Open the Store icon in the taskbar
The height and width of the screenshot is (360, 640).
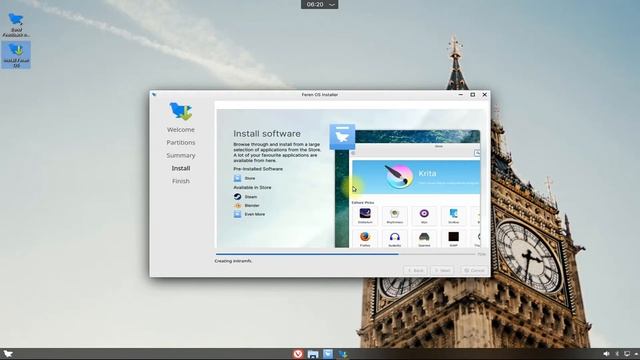tap(328, 354)
